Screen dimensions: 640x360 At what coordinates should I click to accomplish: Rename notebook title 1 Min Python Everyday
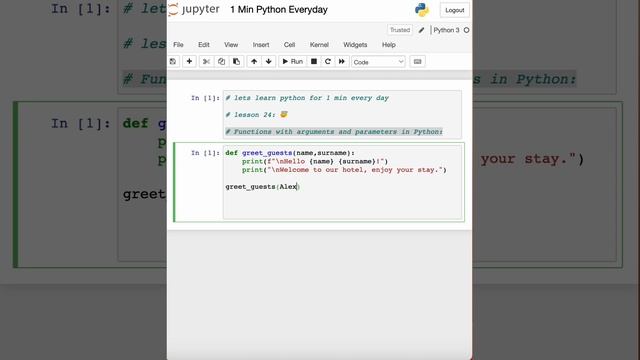tap(279, 10)
